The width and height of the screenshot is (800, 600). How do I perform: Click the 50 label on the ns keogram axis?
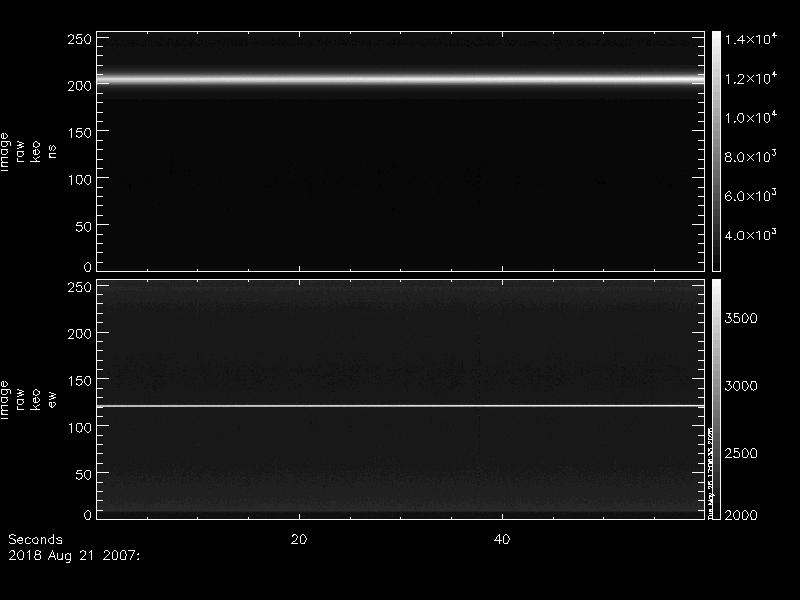tap(84, 227)
